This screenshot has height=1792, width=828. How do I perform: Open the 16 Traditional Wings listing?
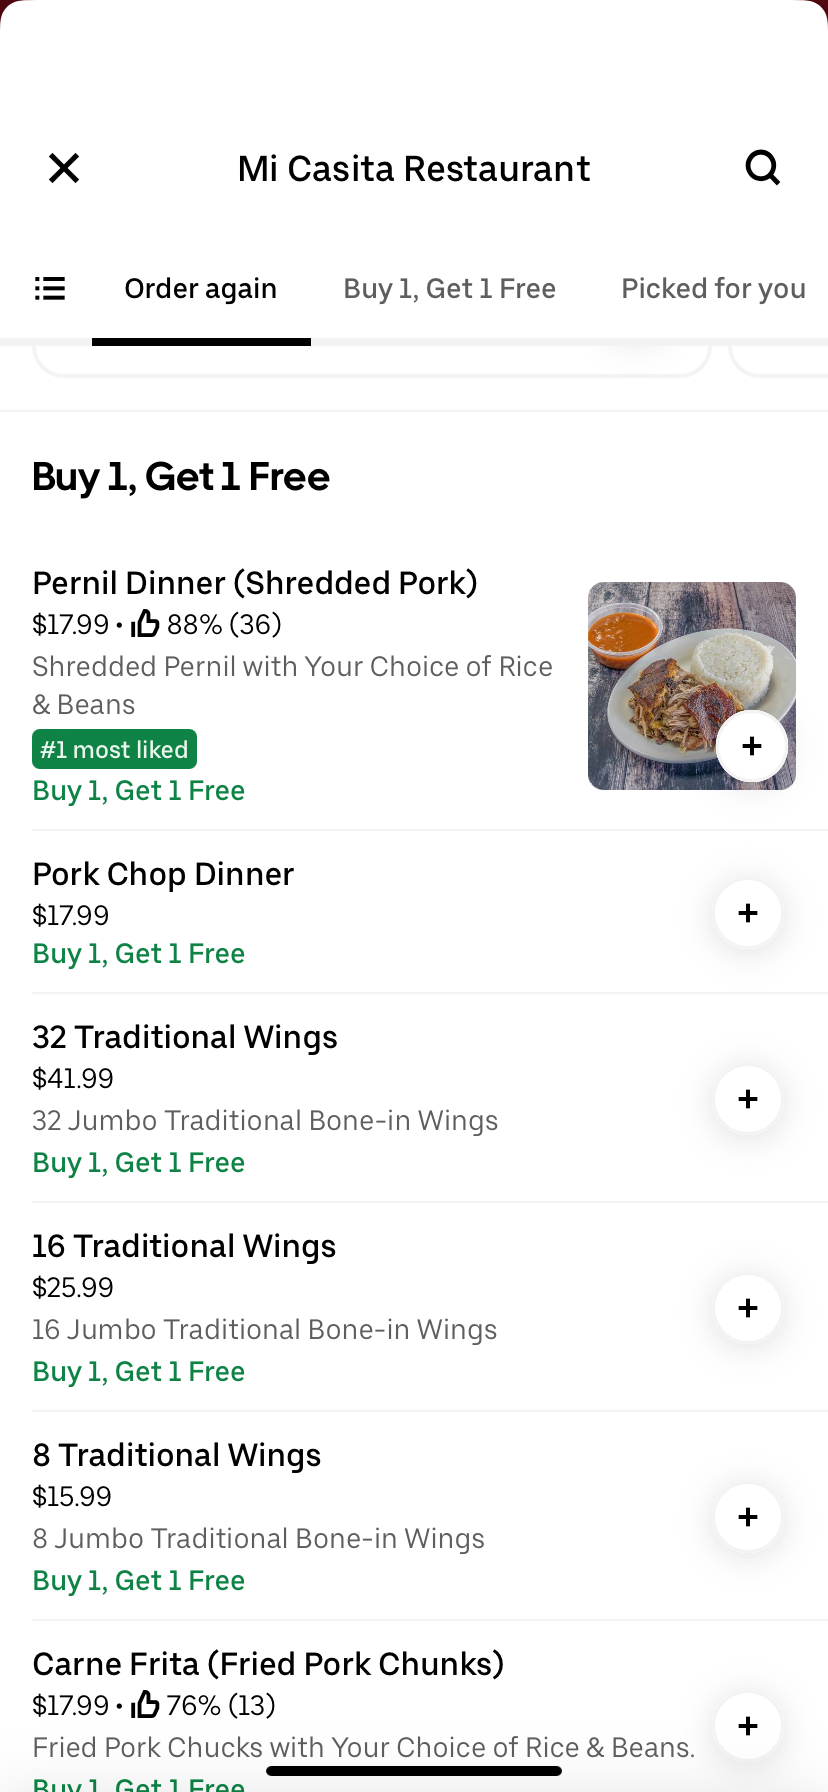184,1246
